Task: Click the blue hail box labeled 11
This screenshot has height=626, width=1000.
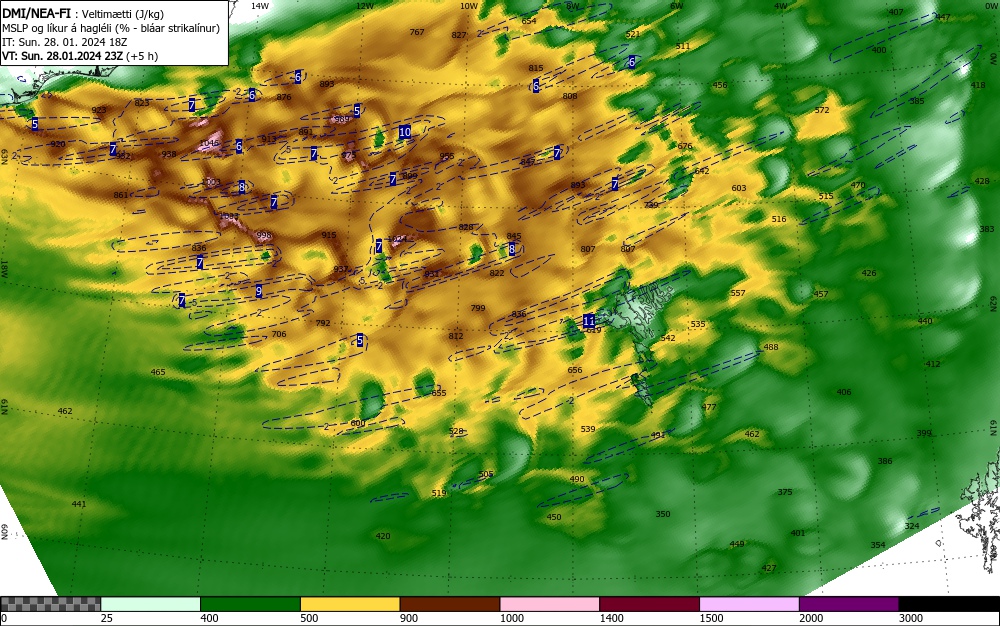Action: click(x=589, y=321)
